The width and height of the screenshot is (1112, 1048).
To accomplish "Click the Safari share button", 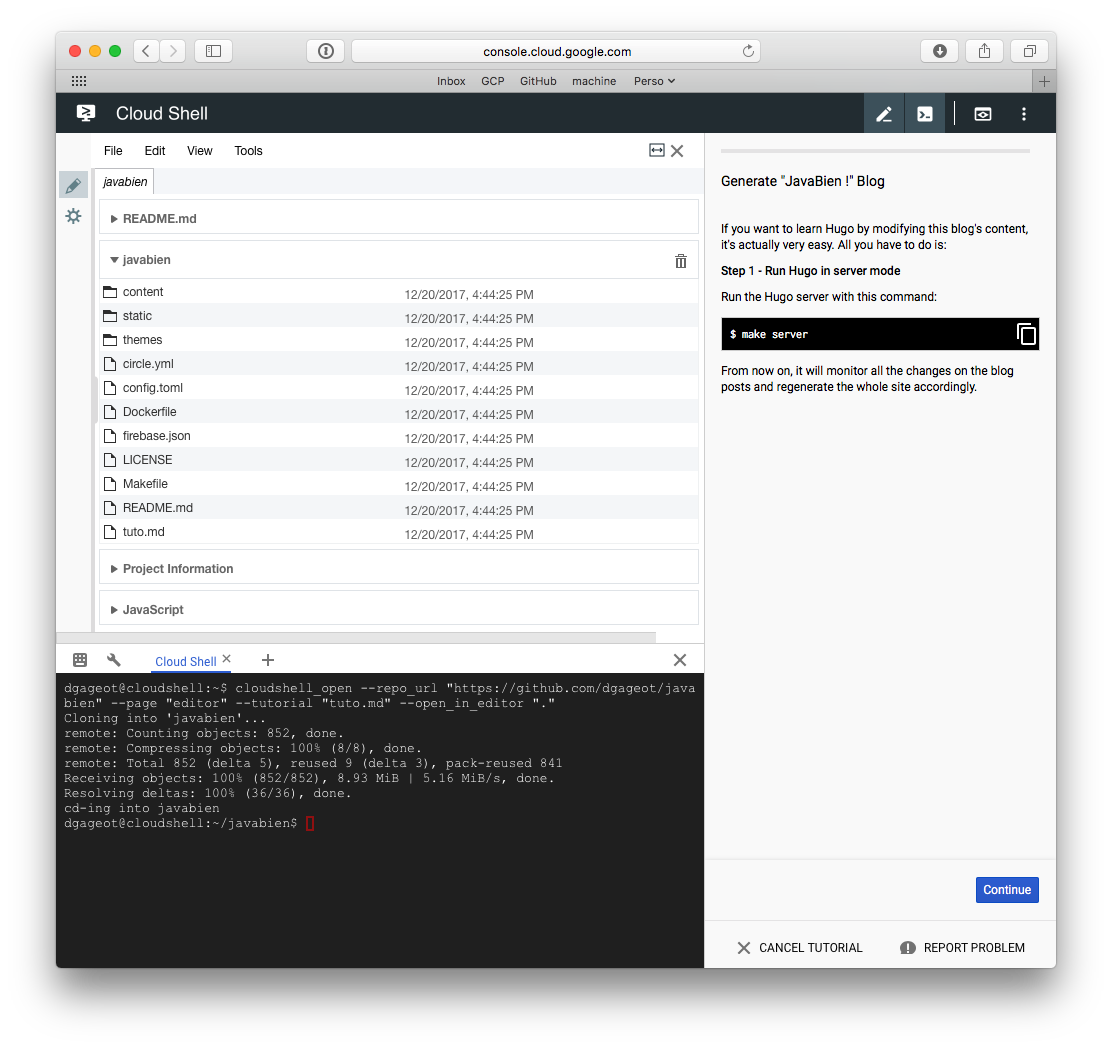I will 984,51.
